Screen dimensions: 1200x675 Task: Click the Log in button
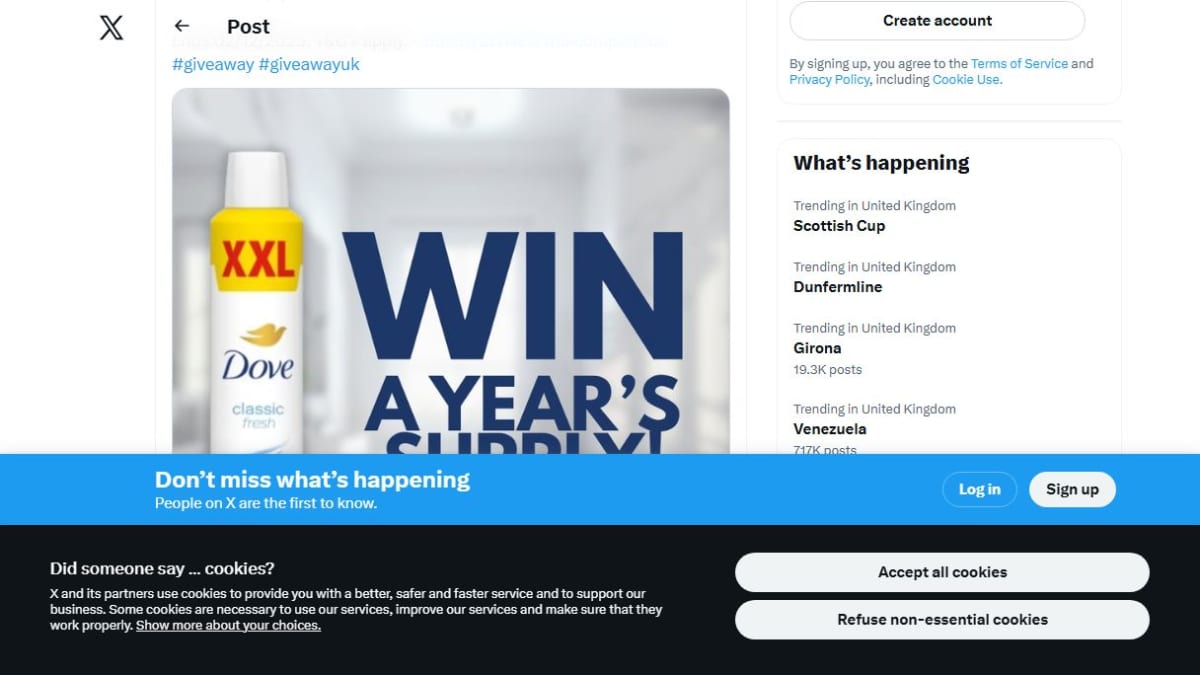click(x=979, y=489)
